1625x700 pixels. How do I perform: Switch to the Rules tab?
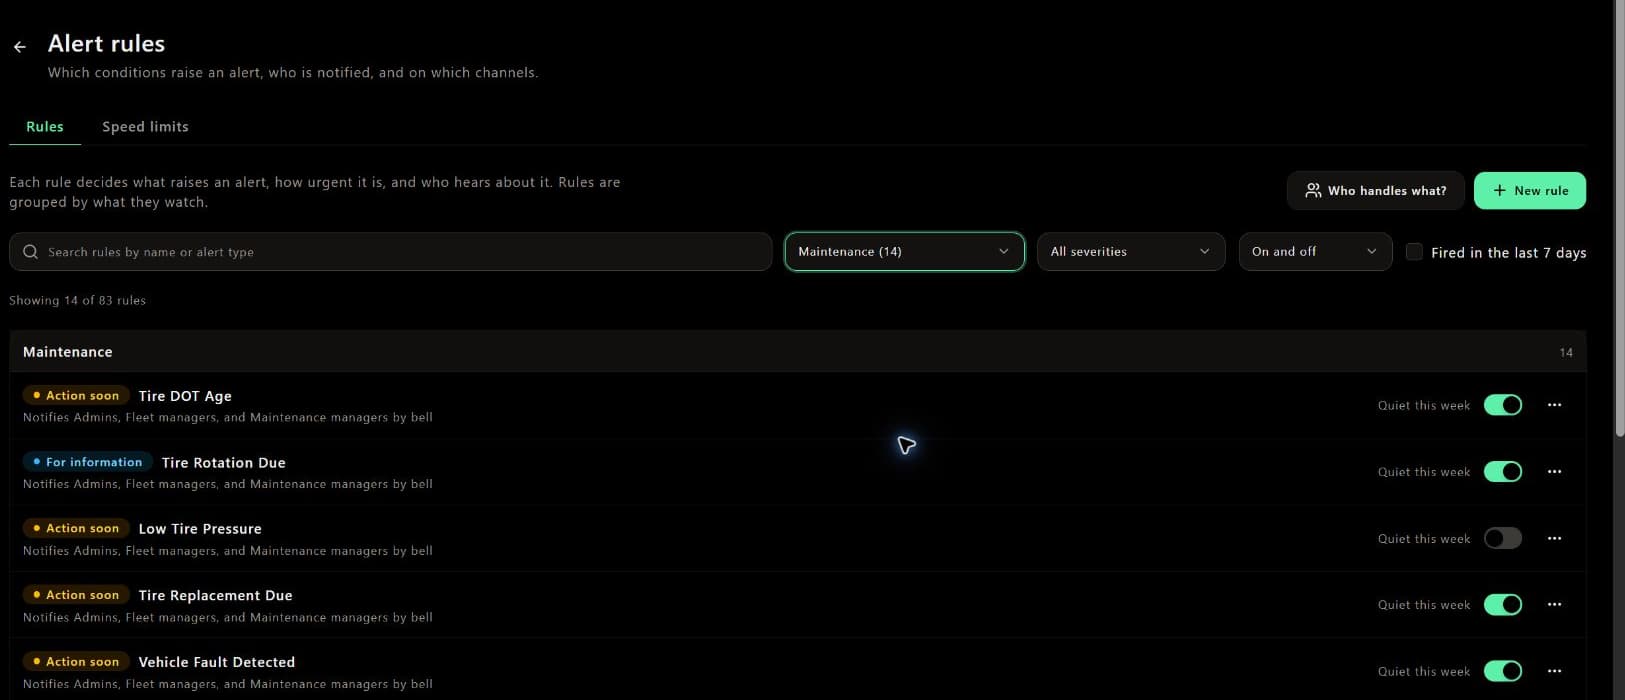click(x=45, y=127)
